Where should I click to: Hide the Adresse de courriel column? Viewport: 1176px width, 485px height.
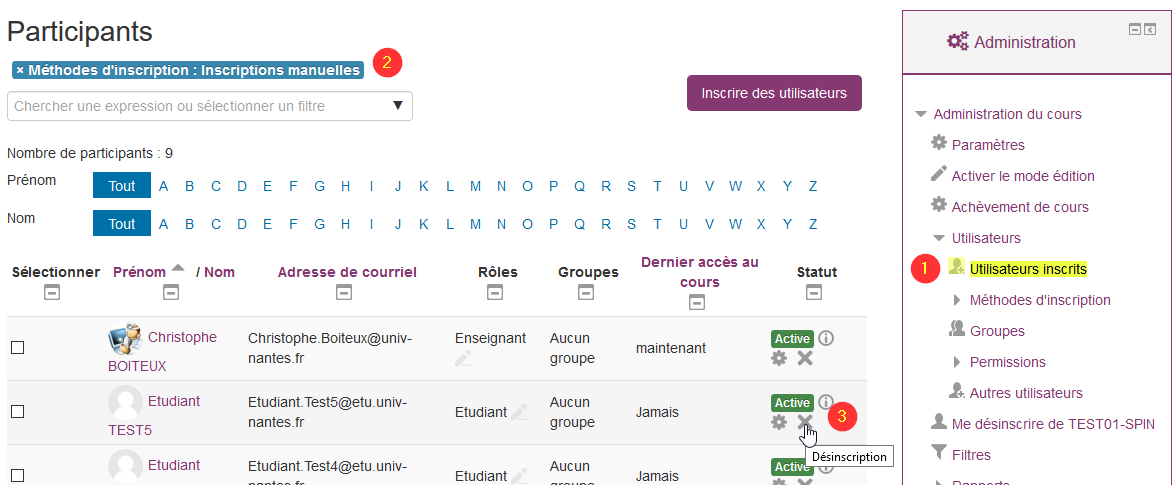[344, 292]
